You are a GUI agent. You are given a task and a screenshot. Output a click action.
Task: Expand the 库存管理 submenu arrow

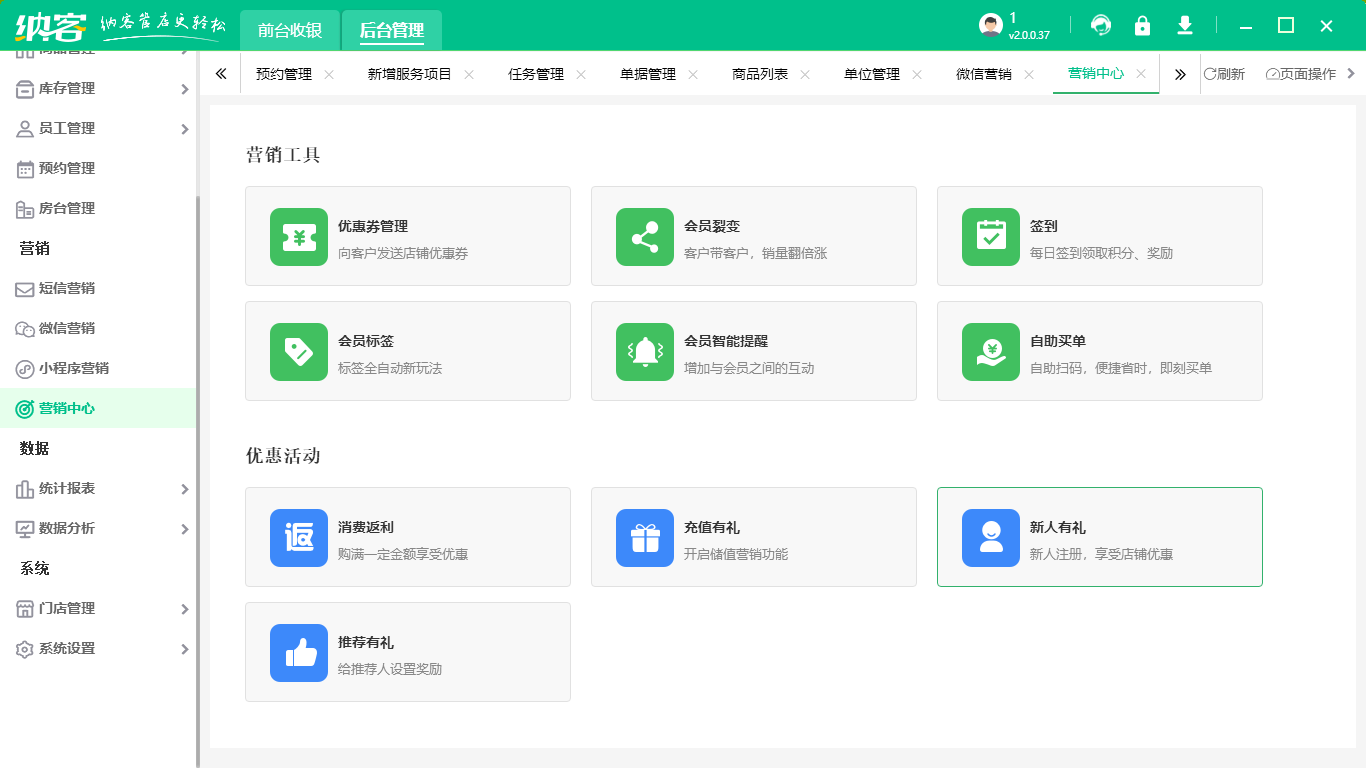(x=184, y=89)
